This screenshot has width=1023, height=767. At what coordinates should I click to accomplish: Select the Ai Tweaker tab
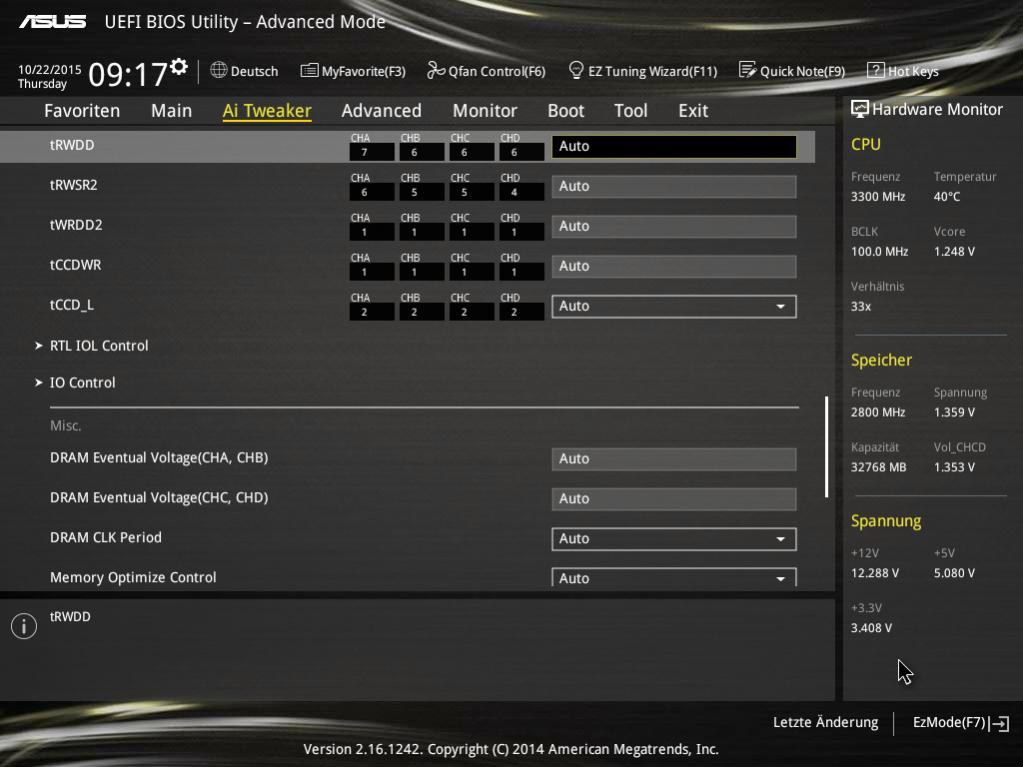[267, 111]
